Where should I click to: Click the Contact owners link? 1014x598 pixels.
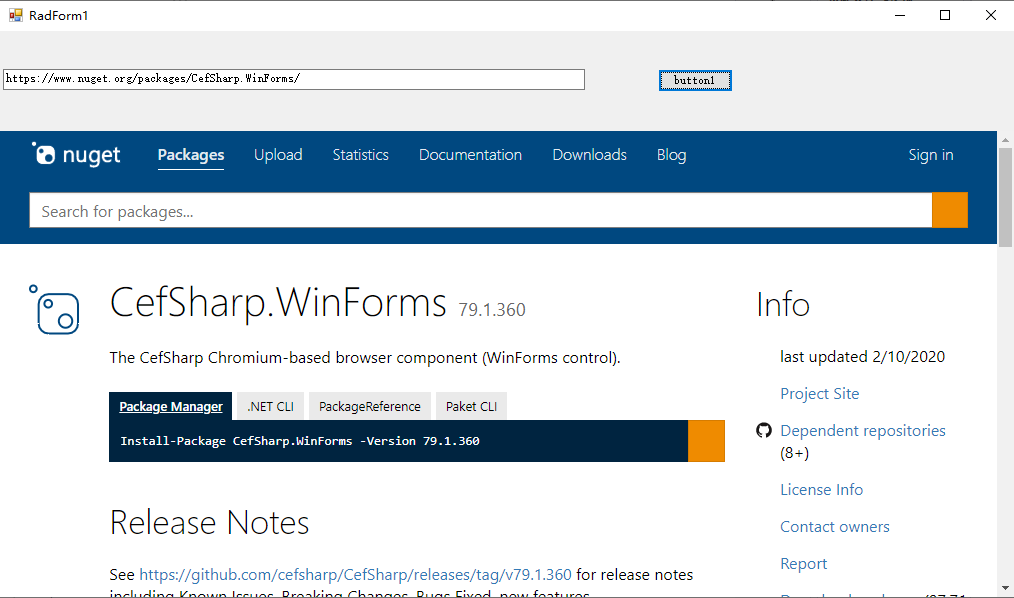click(x=835, y=526)
